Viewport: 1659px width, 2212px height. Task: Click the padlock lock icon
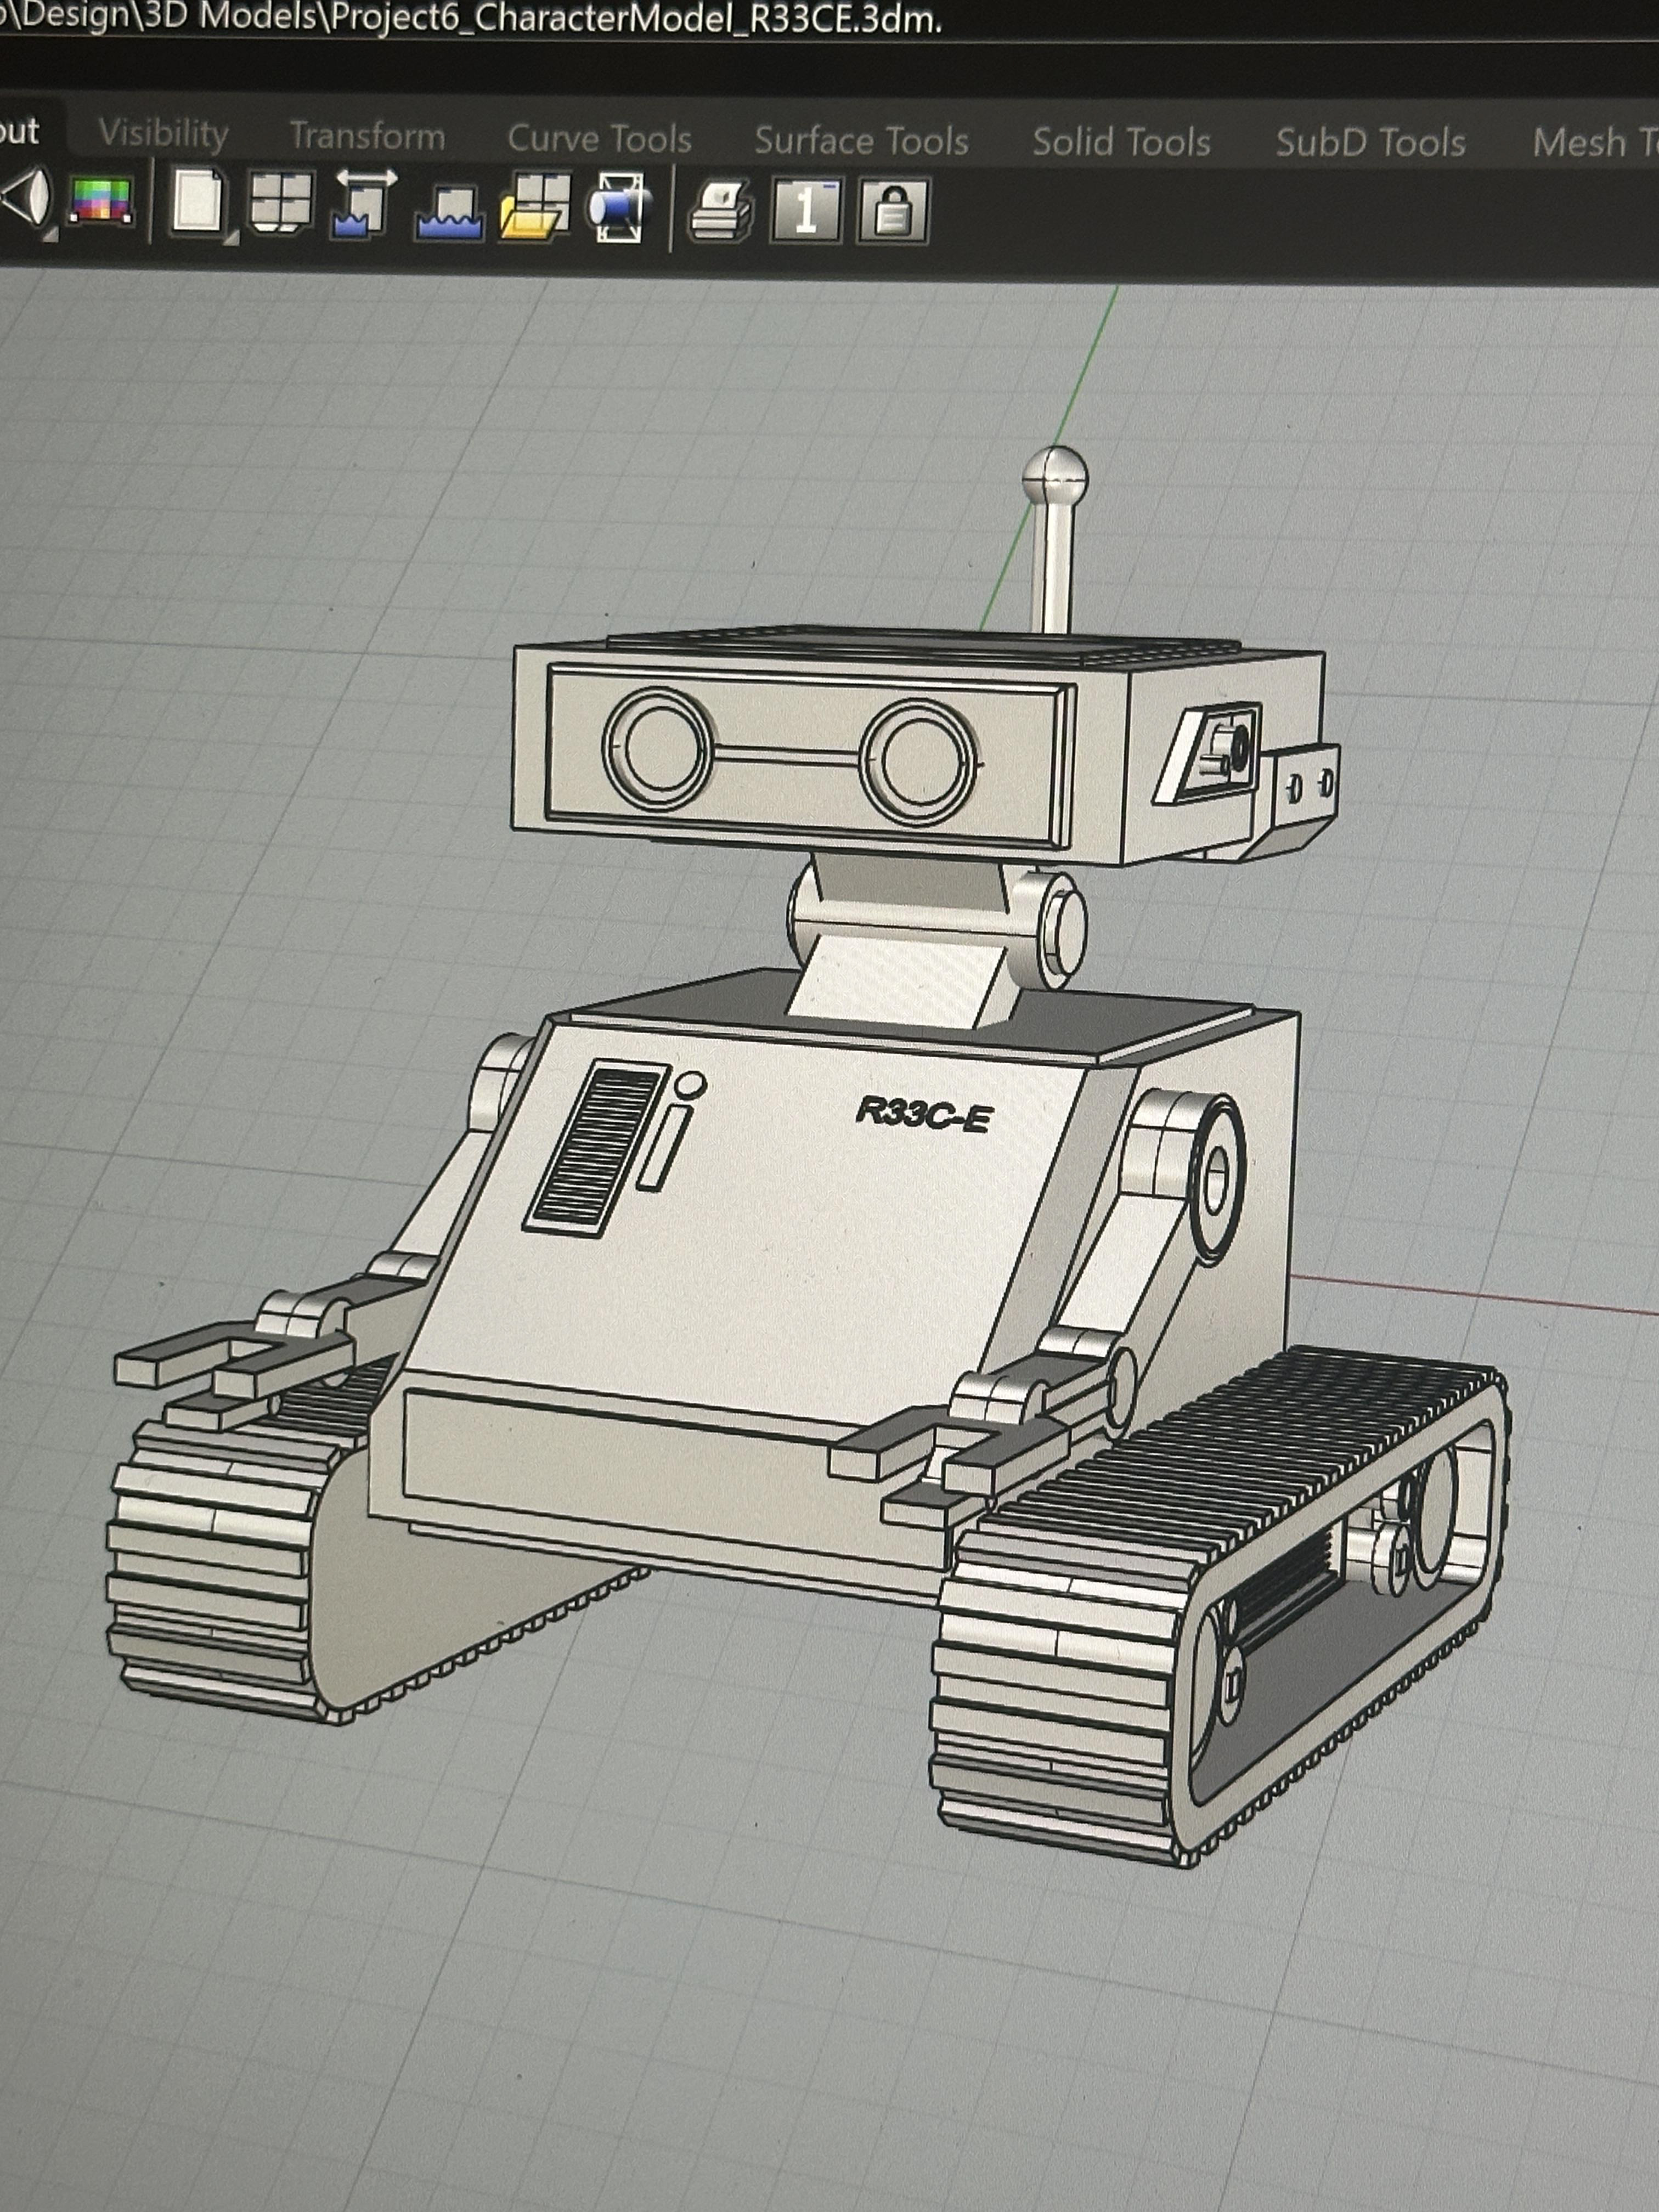pos(893,212)
